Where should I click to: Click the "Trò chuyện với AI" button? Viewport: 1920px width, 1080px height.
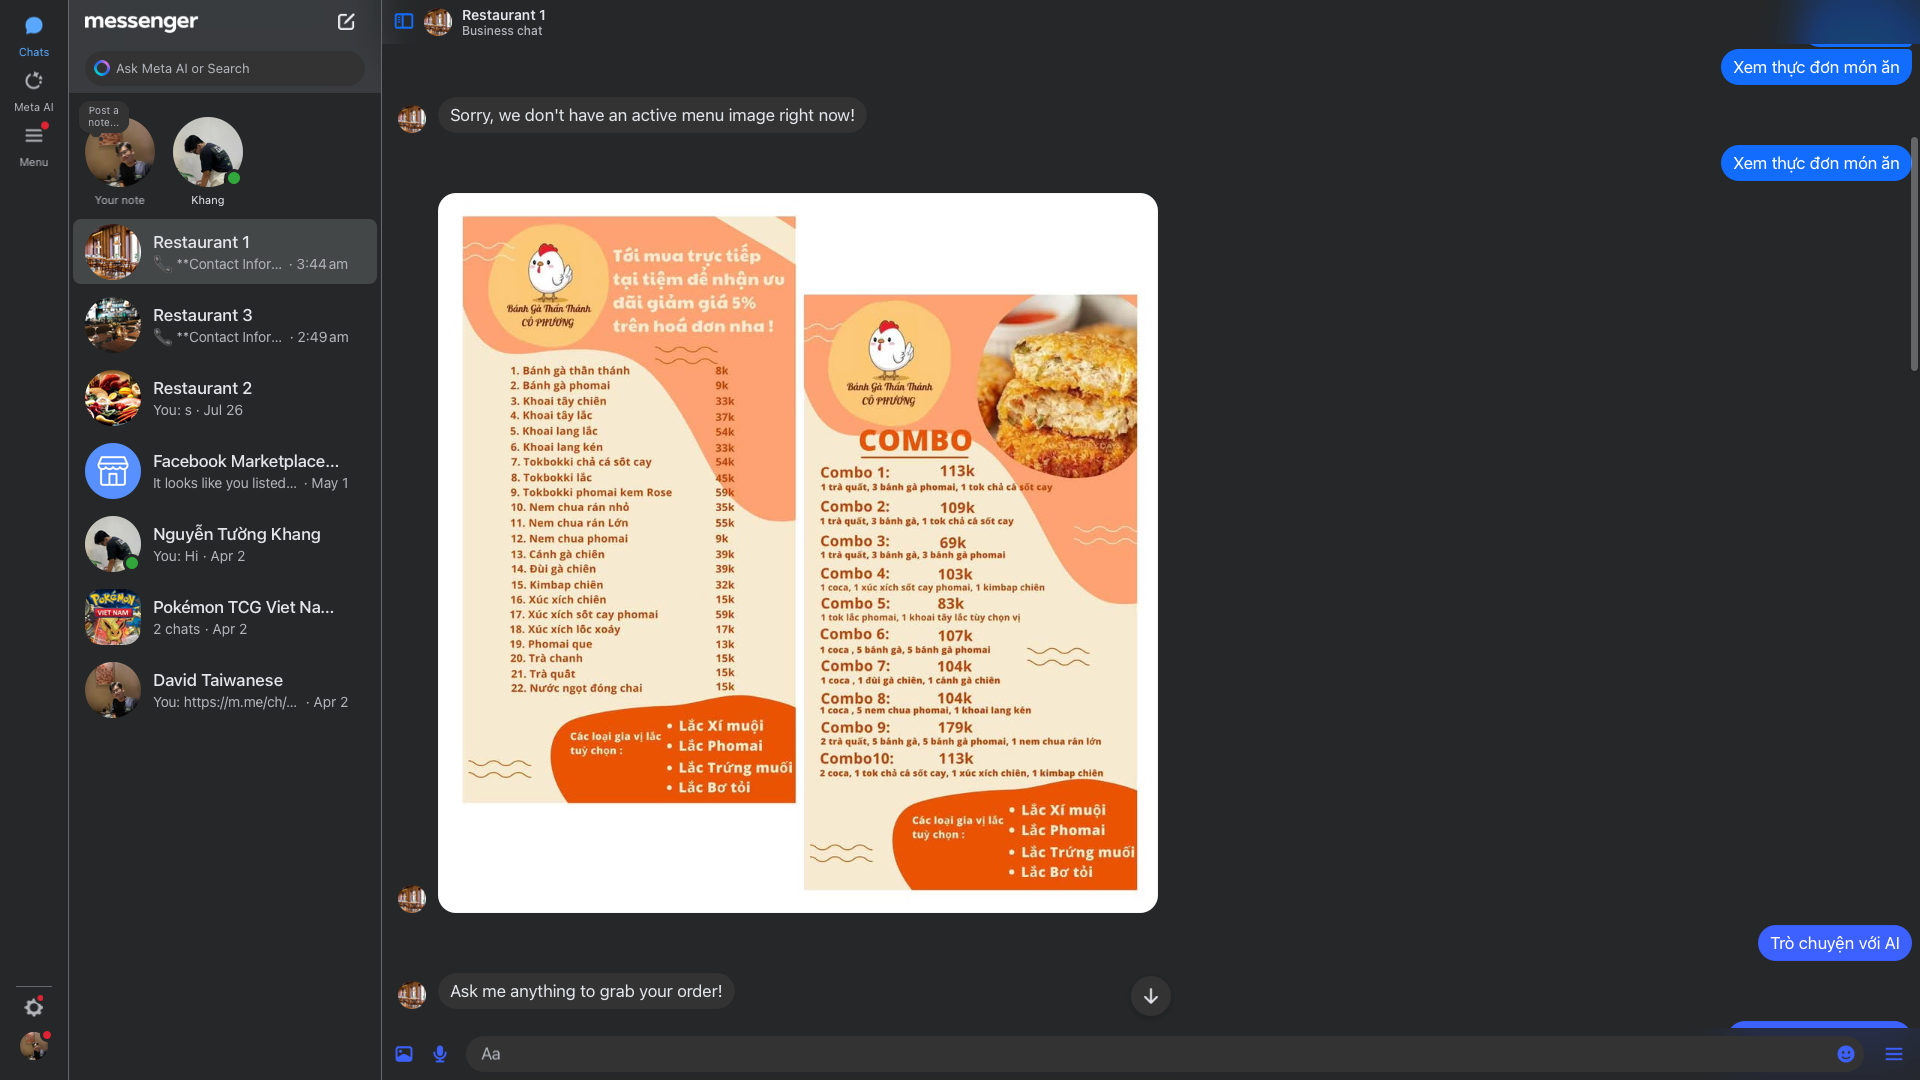pyautogui.click(x=1835, y=943)
